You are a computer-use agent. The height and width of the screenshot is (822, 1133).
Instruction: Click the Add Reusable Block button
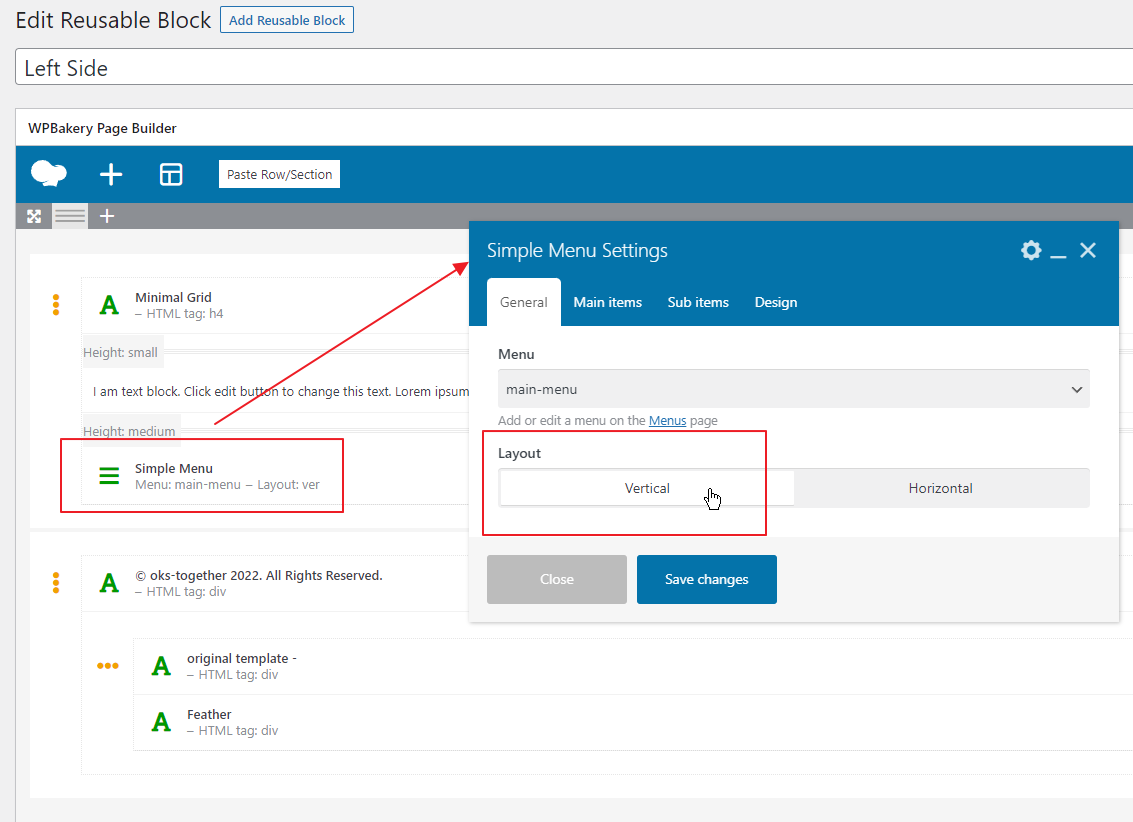[x=287, y=20]
